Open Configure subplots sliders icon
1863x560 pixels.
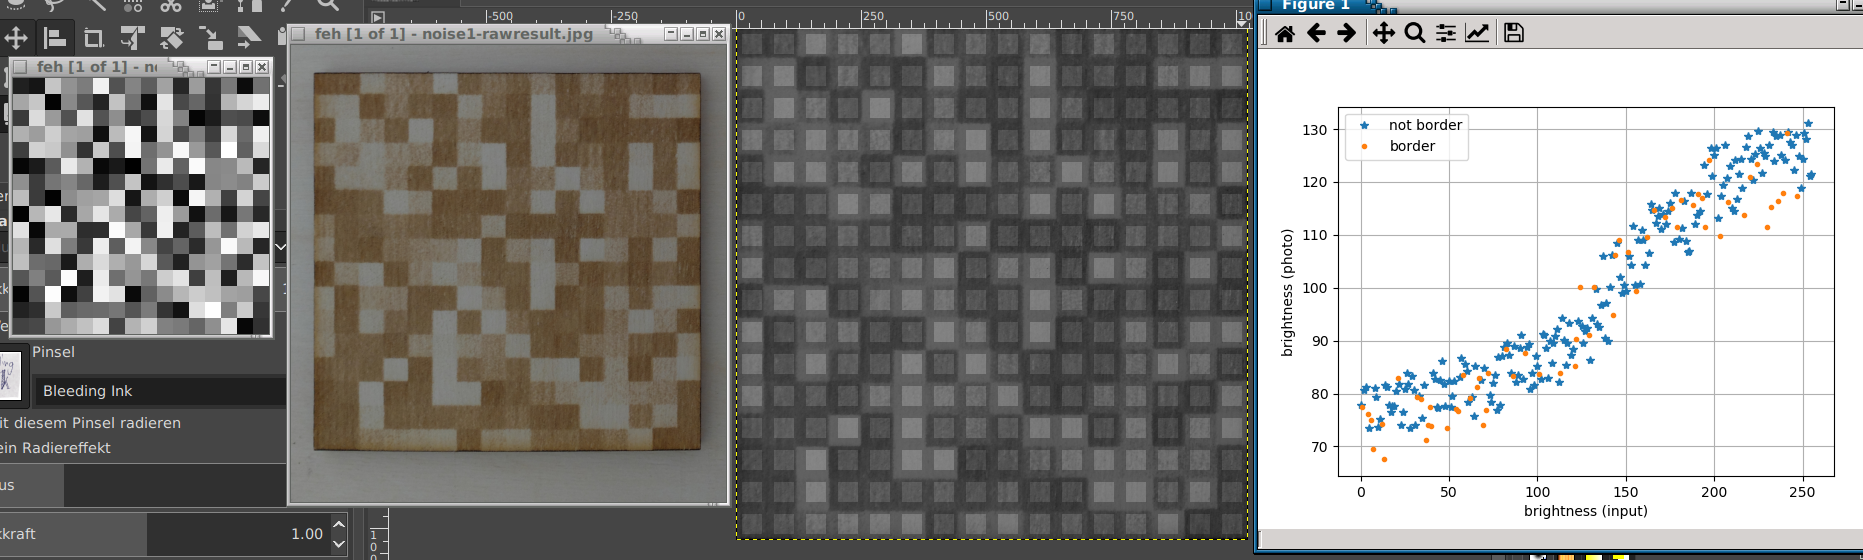coord(1446,34)
